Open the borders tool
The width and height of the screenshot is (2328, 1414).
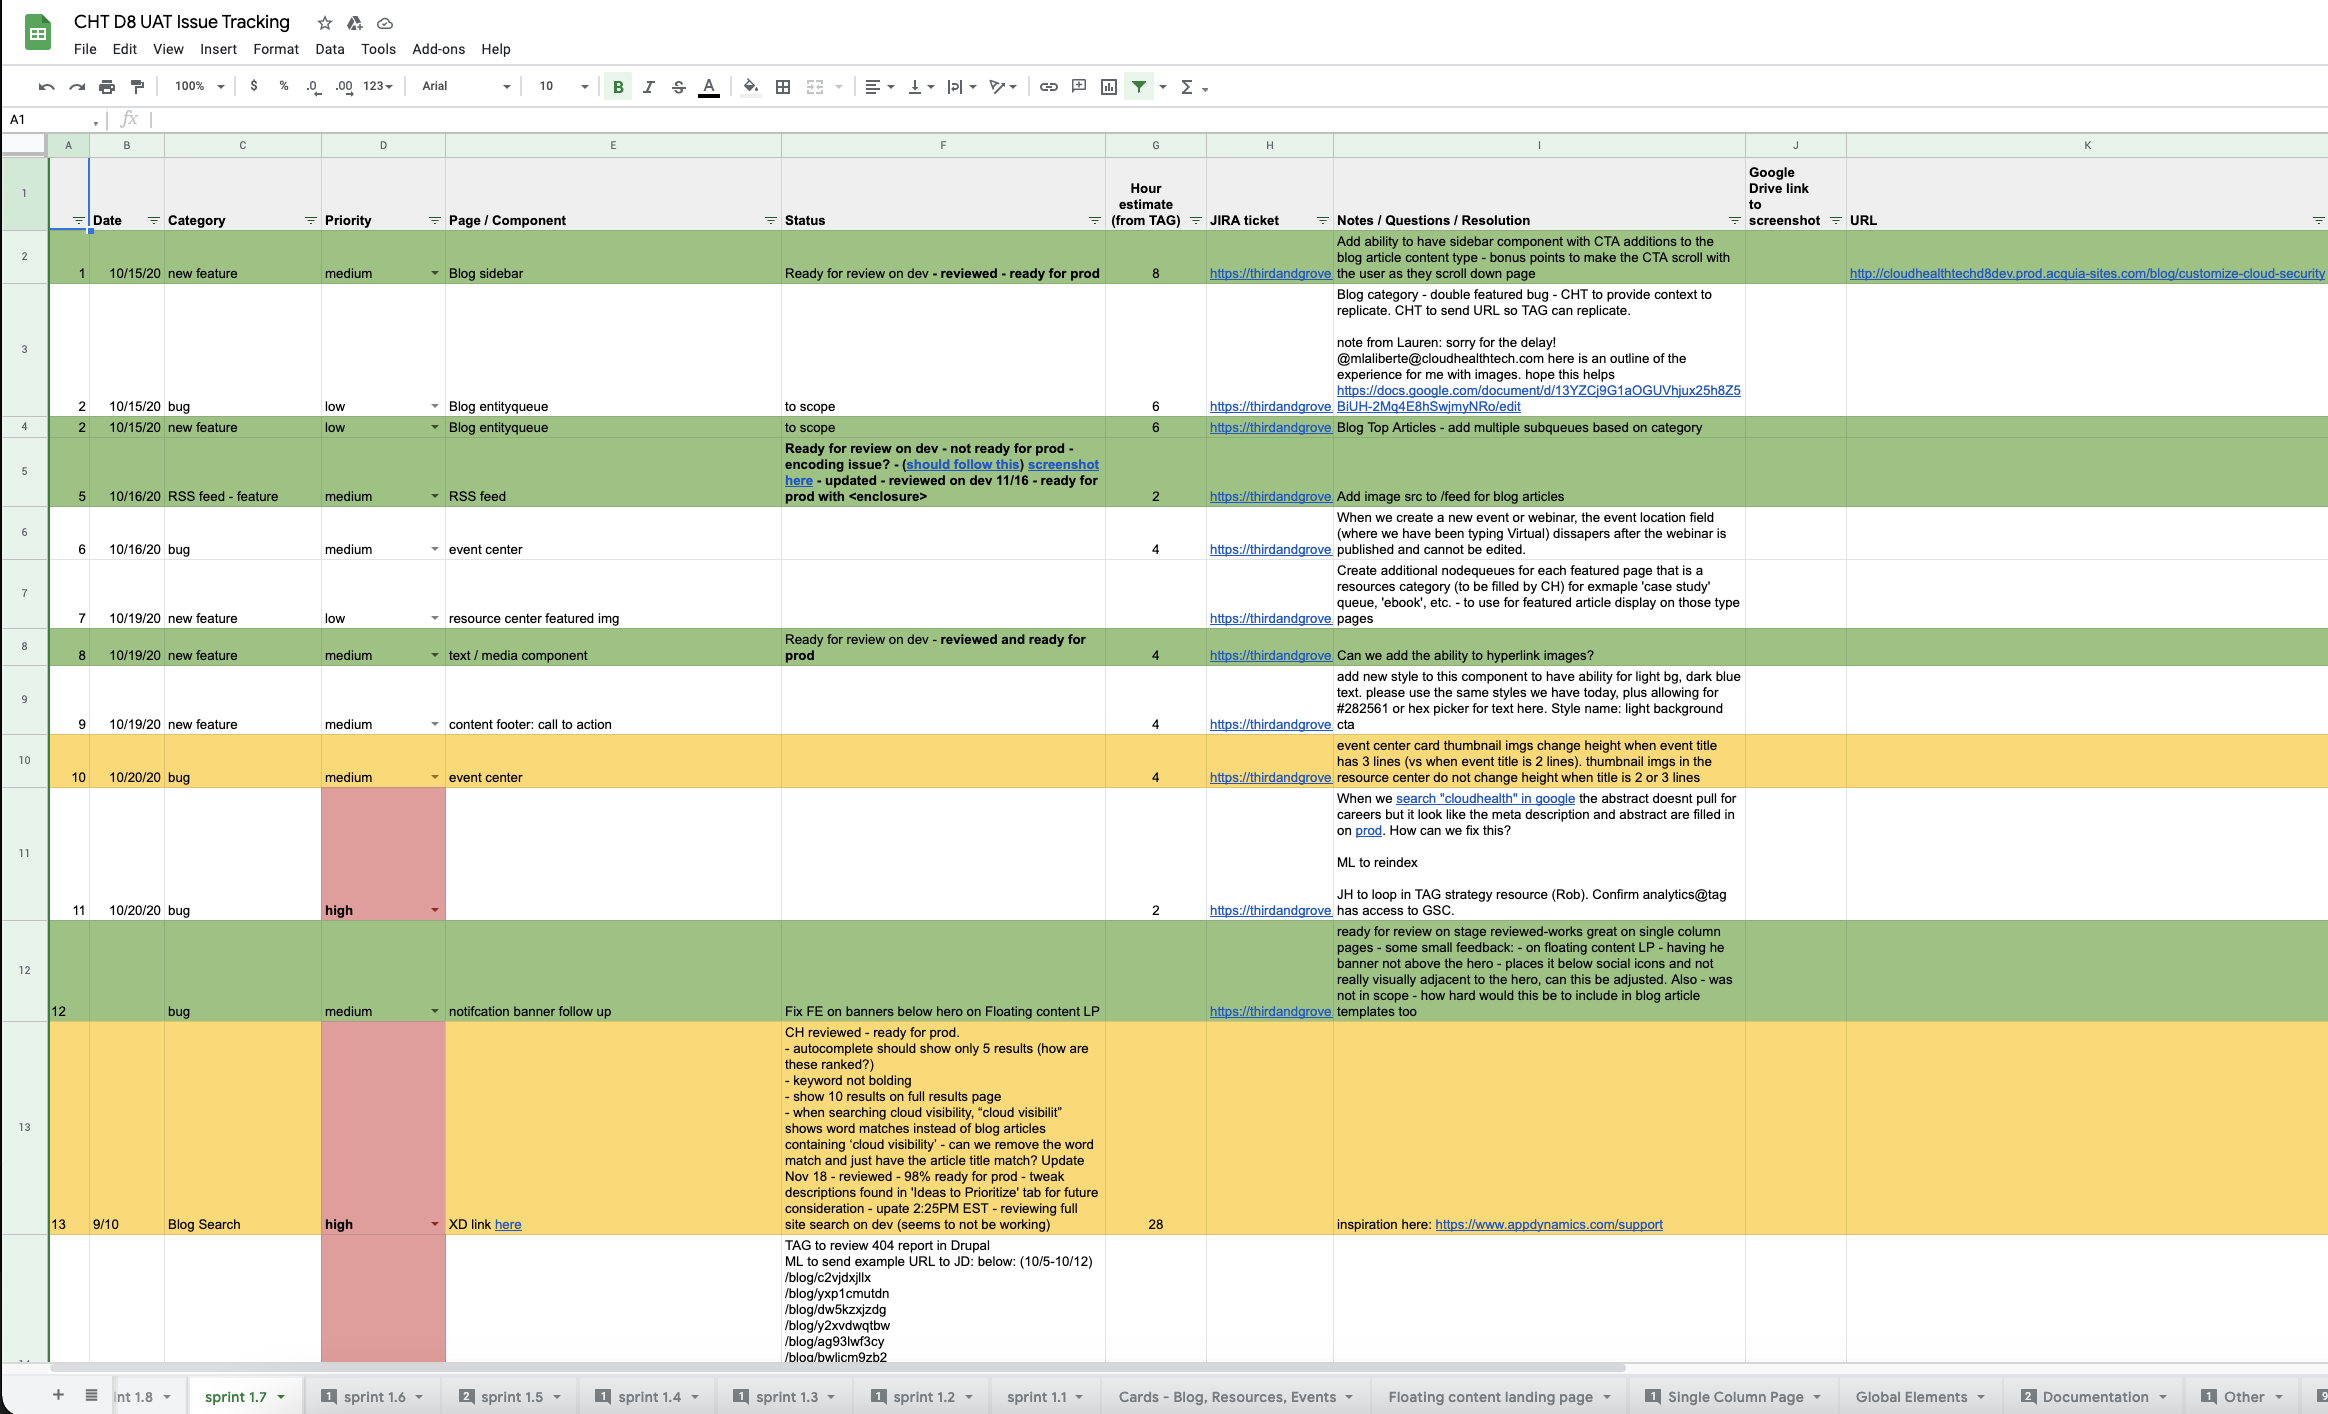[x=783, y=87]
